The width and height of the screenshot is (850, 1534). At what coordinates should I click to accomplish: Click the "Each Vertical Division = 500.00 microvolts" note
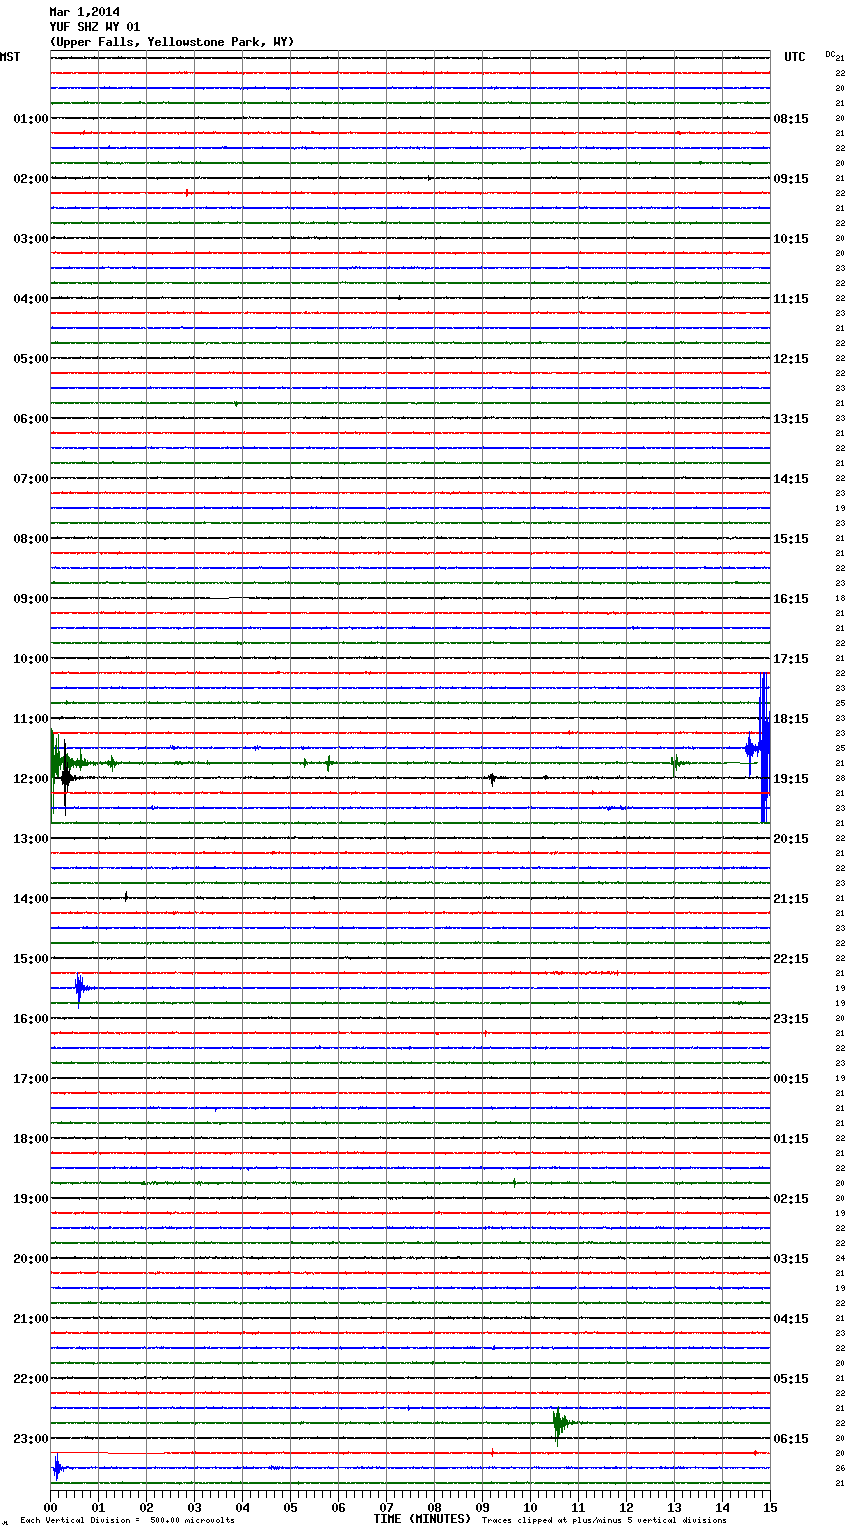(x=127, y=1520)
